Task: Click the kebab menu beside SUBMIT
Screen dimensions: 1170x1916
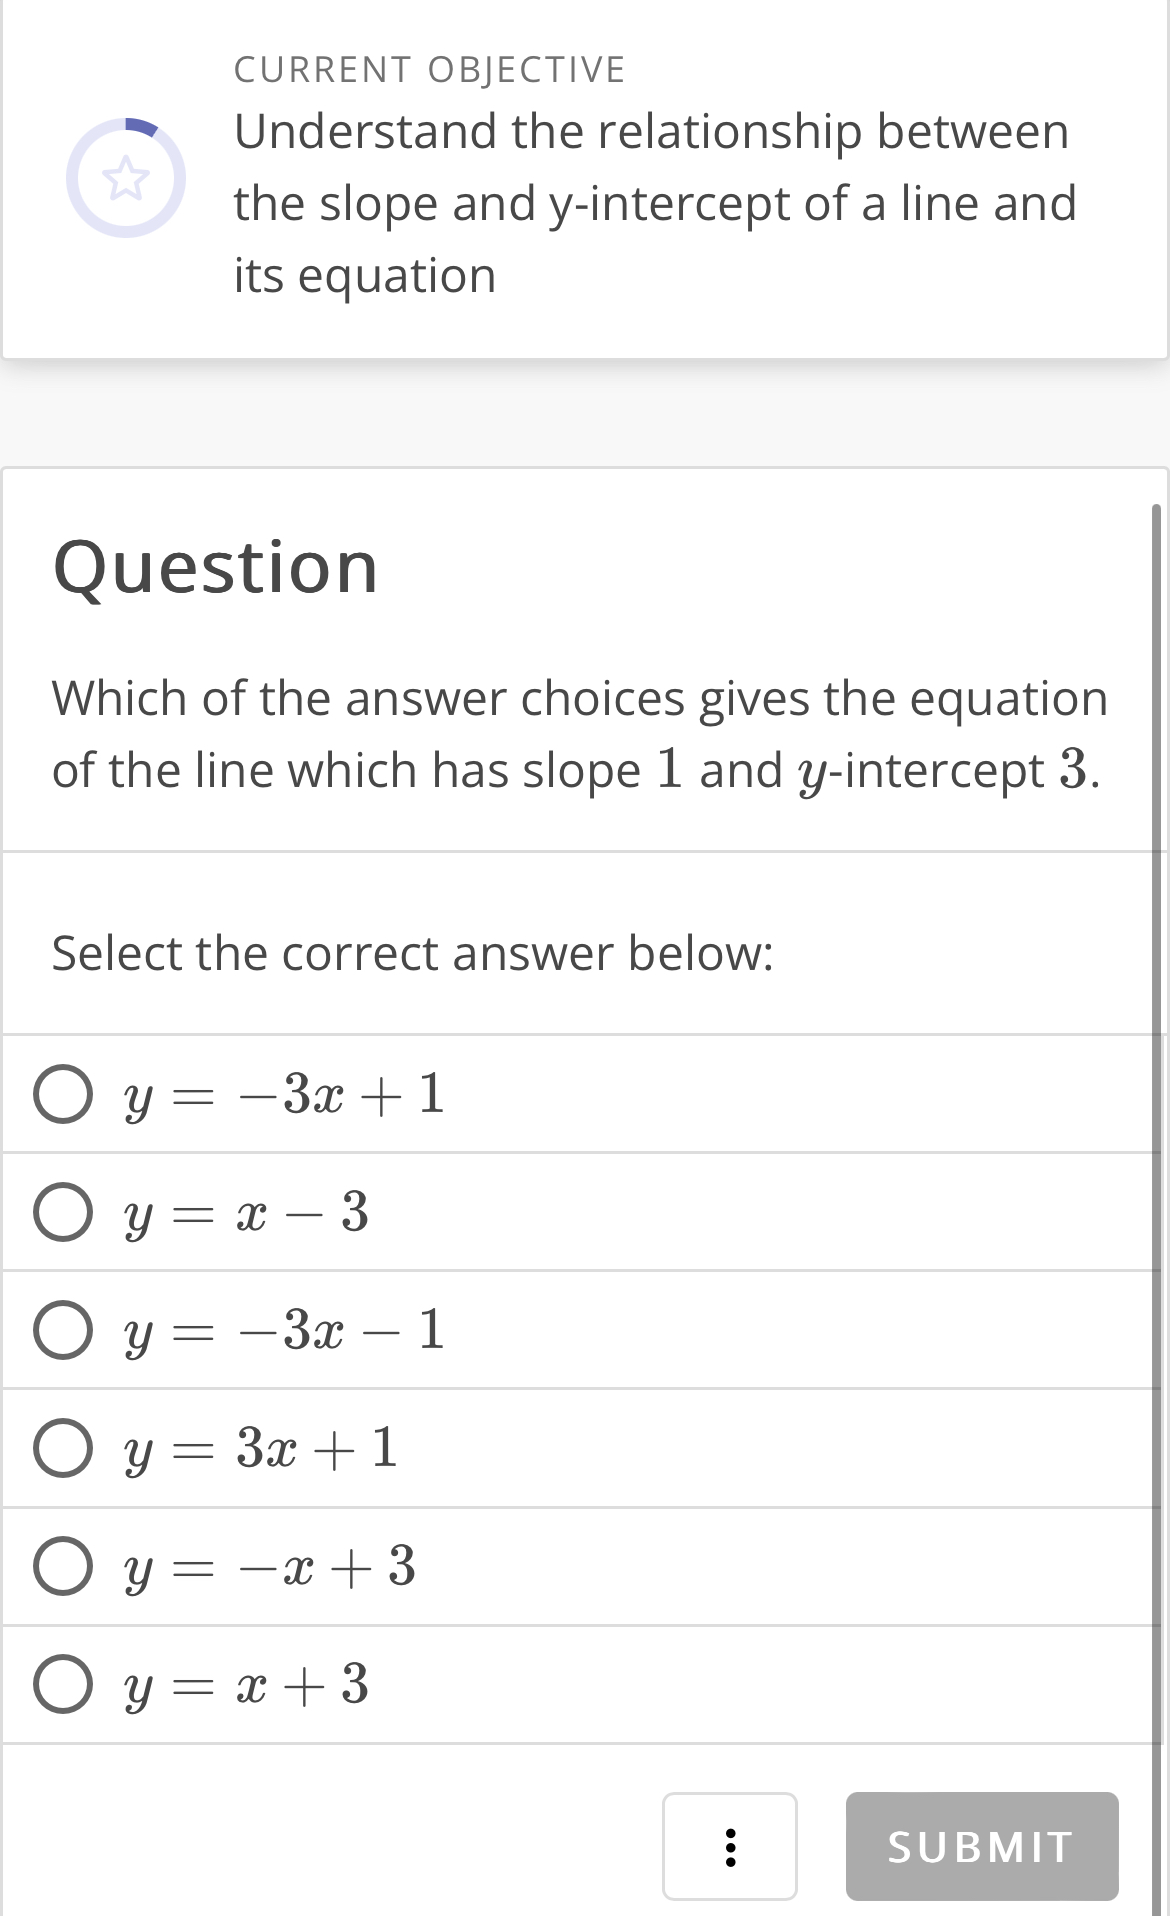Action: tap(730, 1846)
